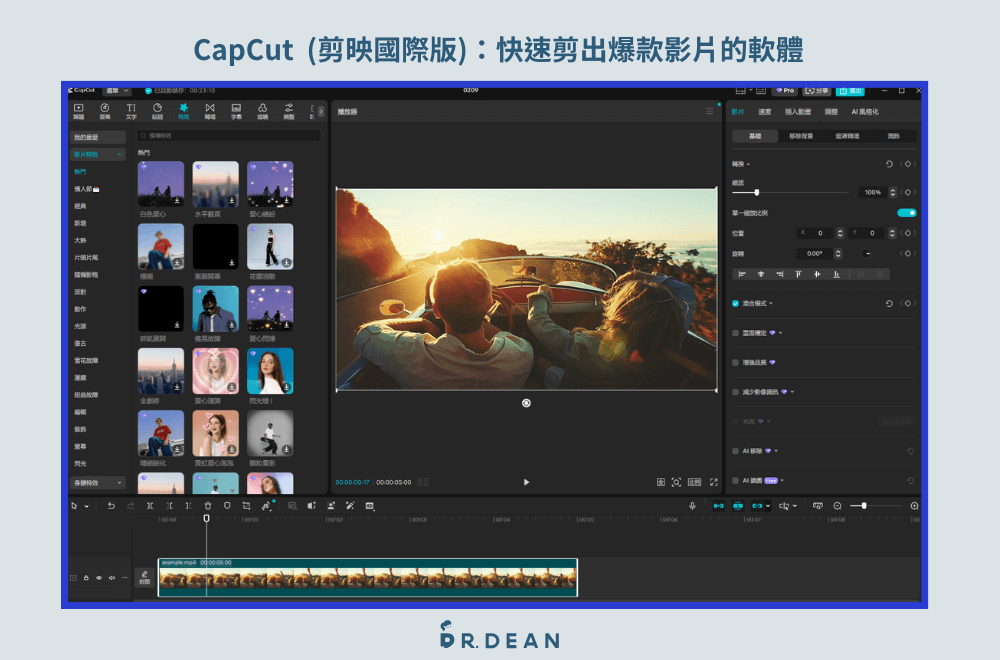This screenshot has width=1000, height=660.
Task: Zoom in the timeline with plus magnifier
Action: click(915, 506)
